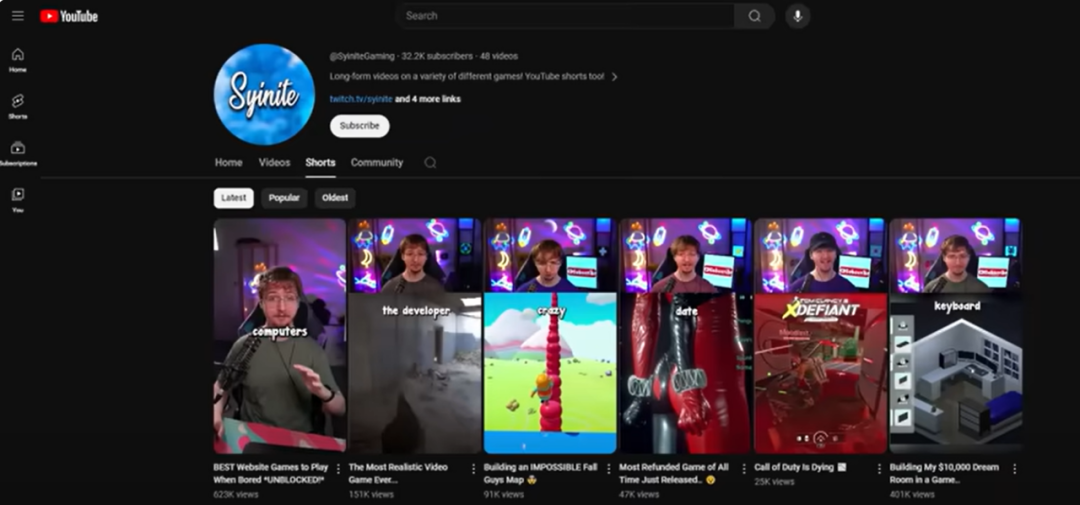
Task: Open the hamburger guide menu
Action: [18, 16]
